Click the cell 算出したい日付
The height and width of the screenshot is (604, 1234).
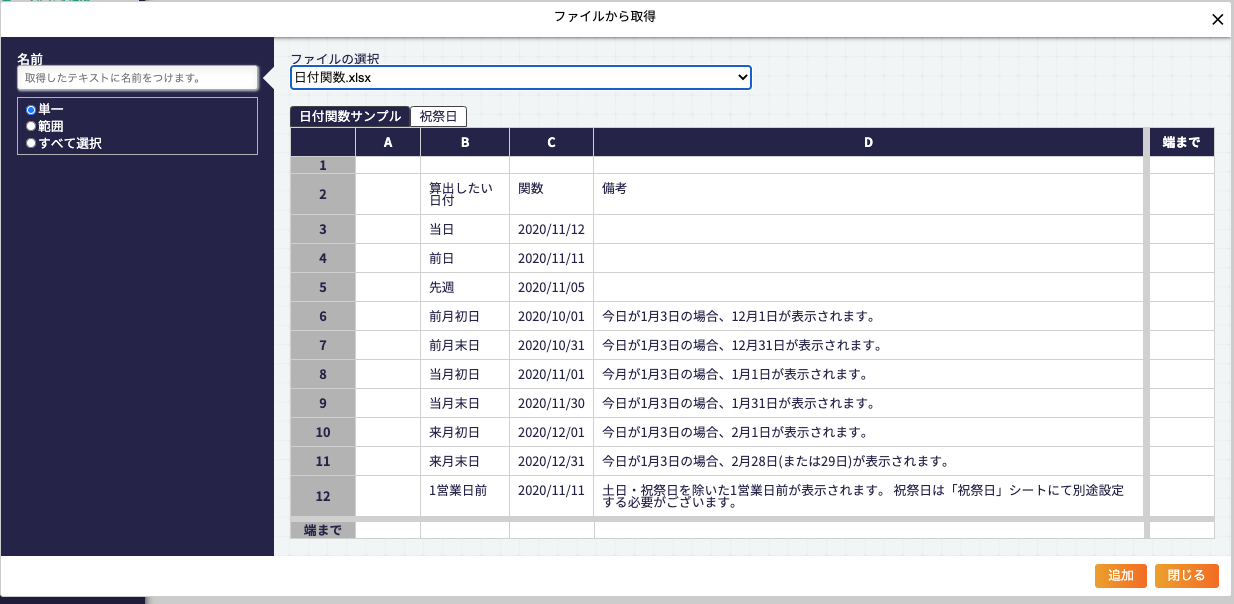(465, 194)
